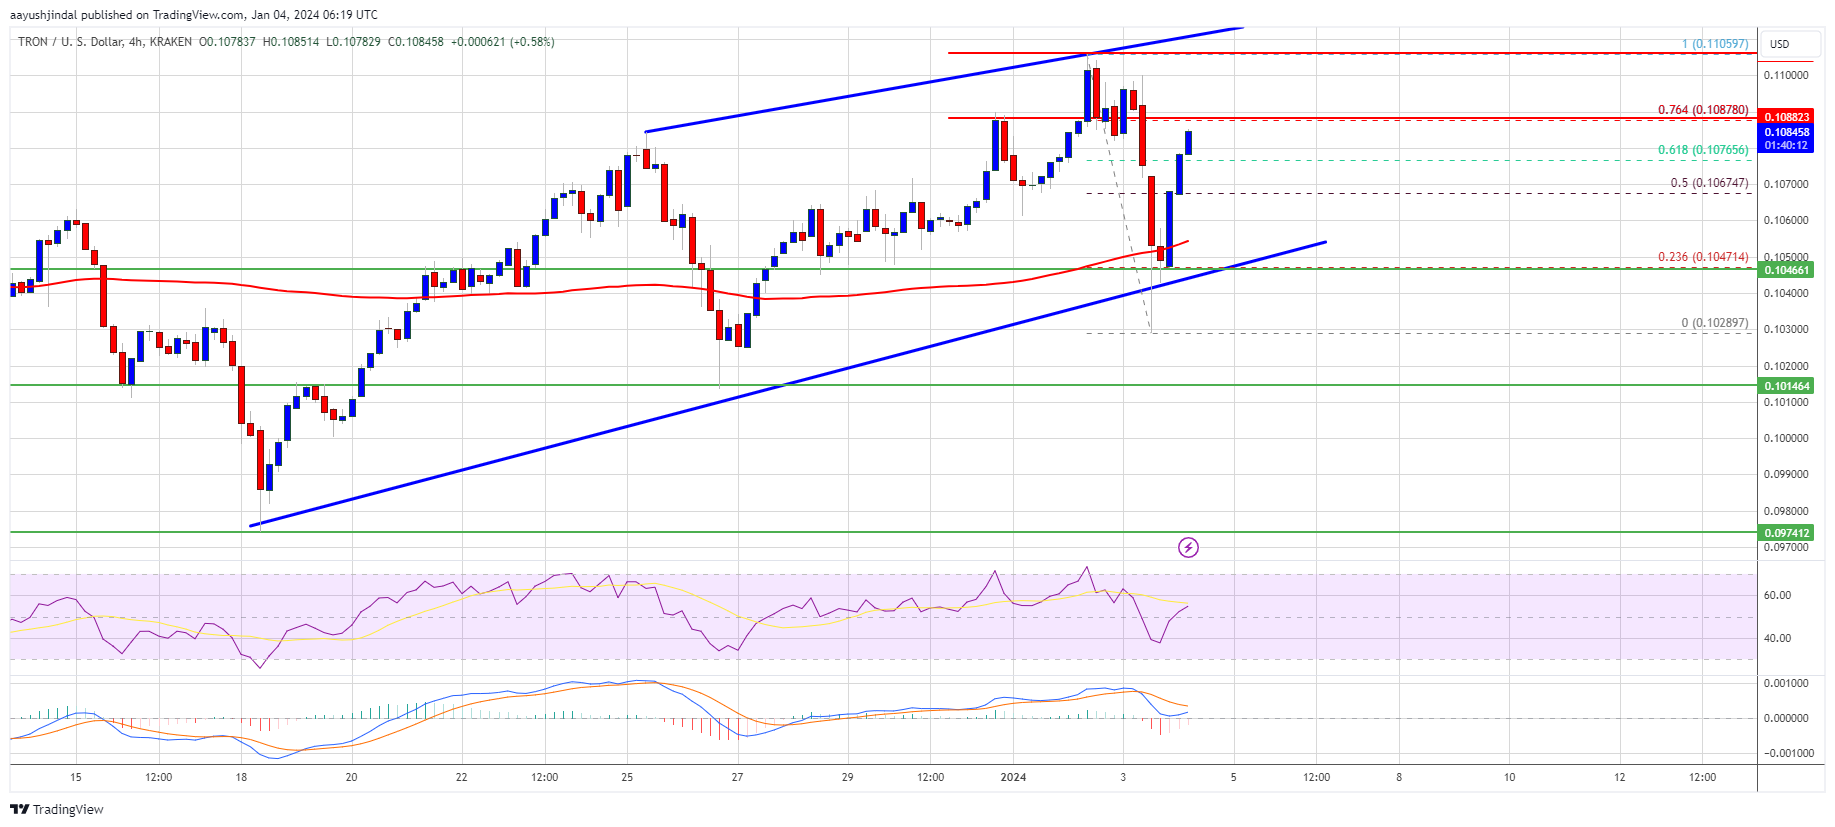Click the MACD 0.001000 scale value
This screenshot has width=1835, height=827.
click(x=1786, y=683)
